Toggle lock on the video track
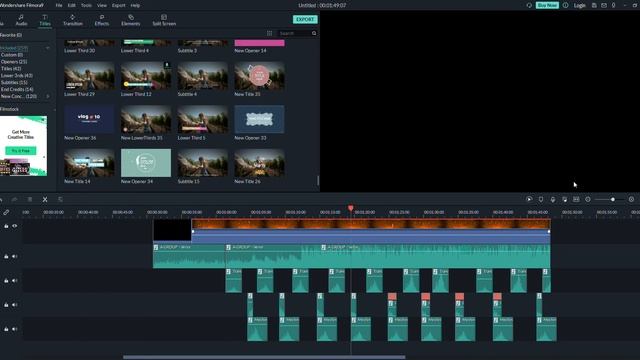Viewport: 640px width, 360px height. (6, 226)
